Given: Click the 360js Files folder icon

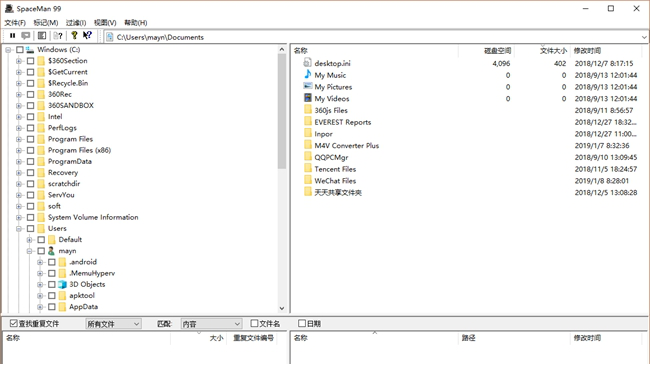Looking at the screenshot, I should [308, 110].
